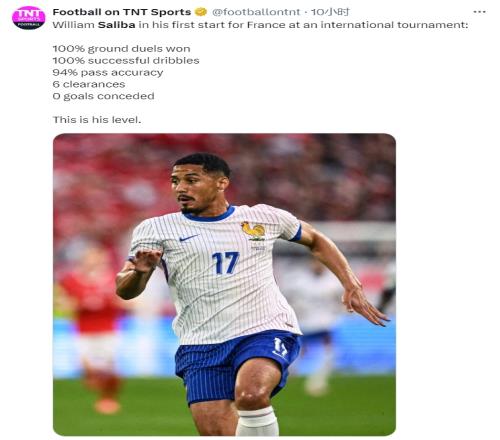Select the "100% successful dribbles" line

126,61
